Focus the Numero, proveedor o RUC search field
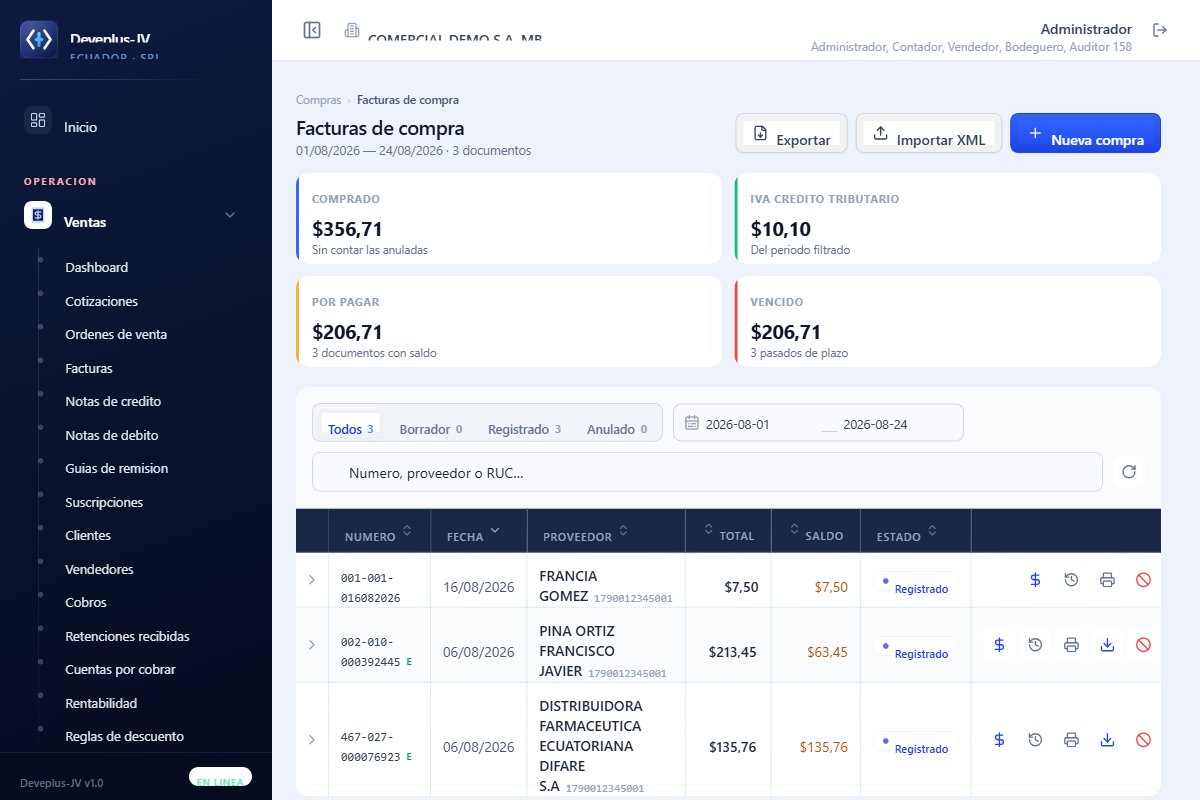Viewport: 1200px width, 800px height. pyautogui.click(x=707, y=472)
